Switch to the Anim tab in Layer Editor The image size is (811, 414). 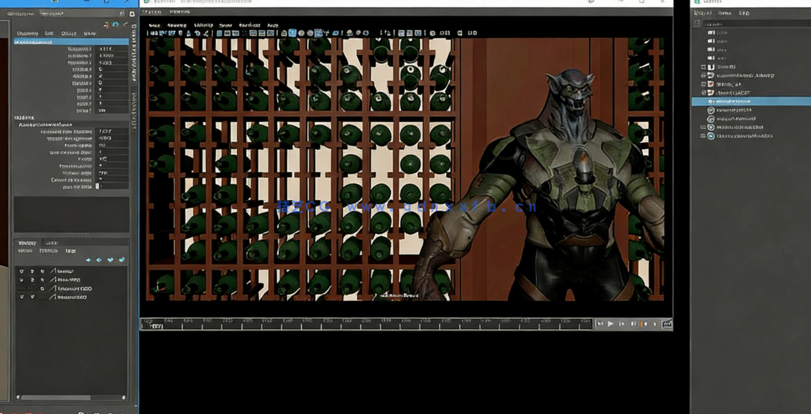(51, 243)
